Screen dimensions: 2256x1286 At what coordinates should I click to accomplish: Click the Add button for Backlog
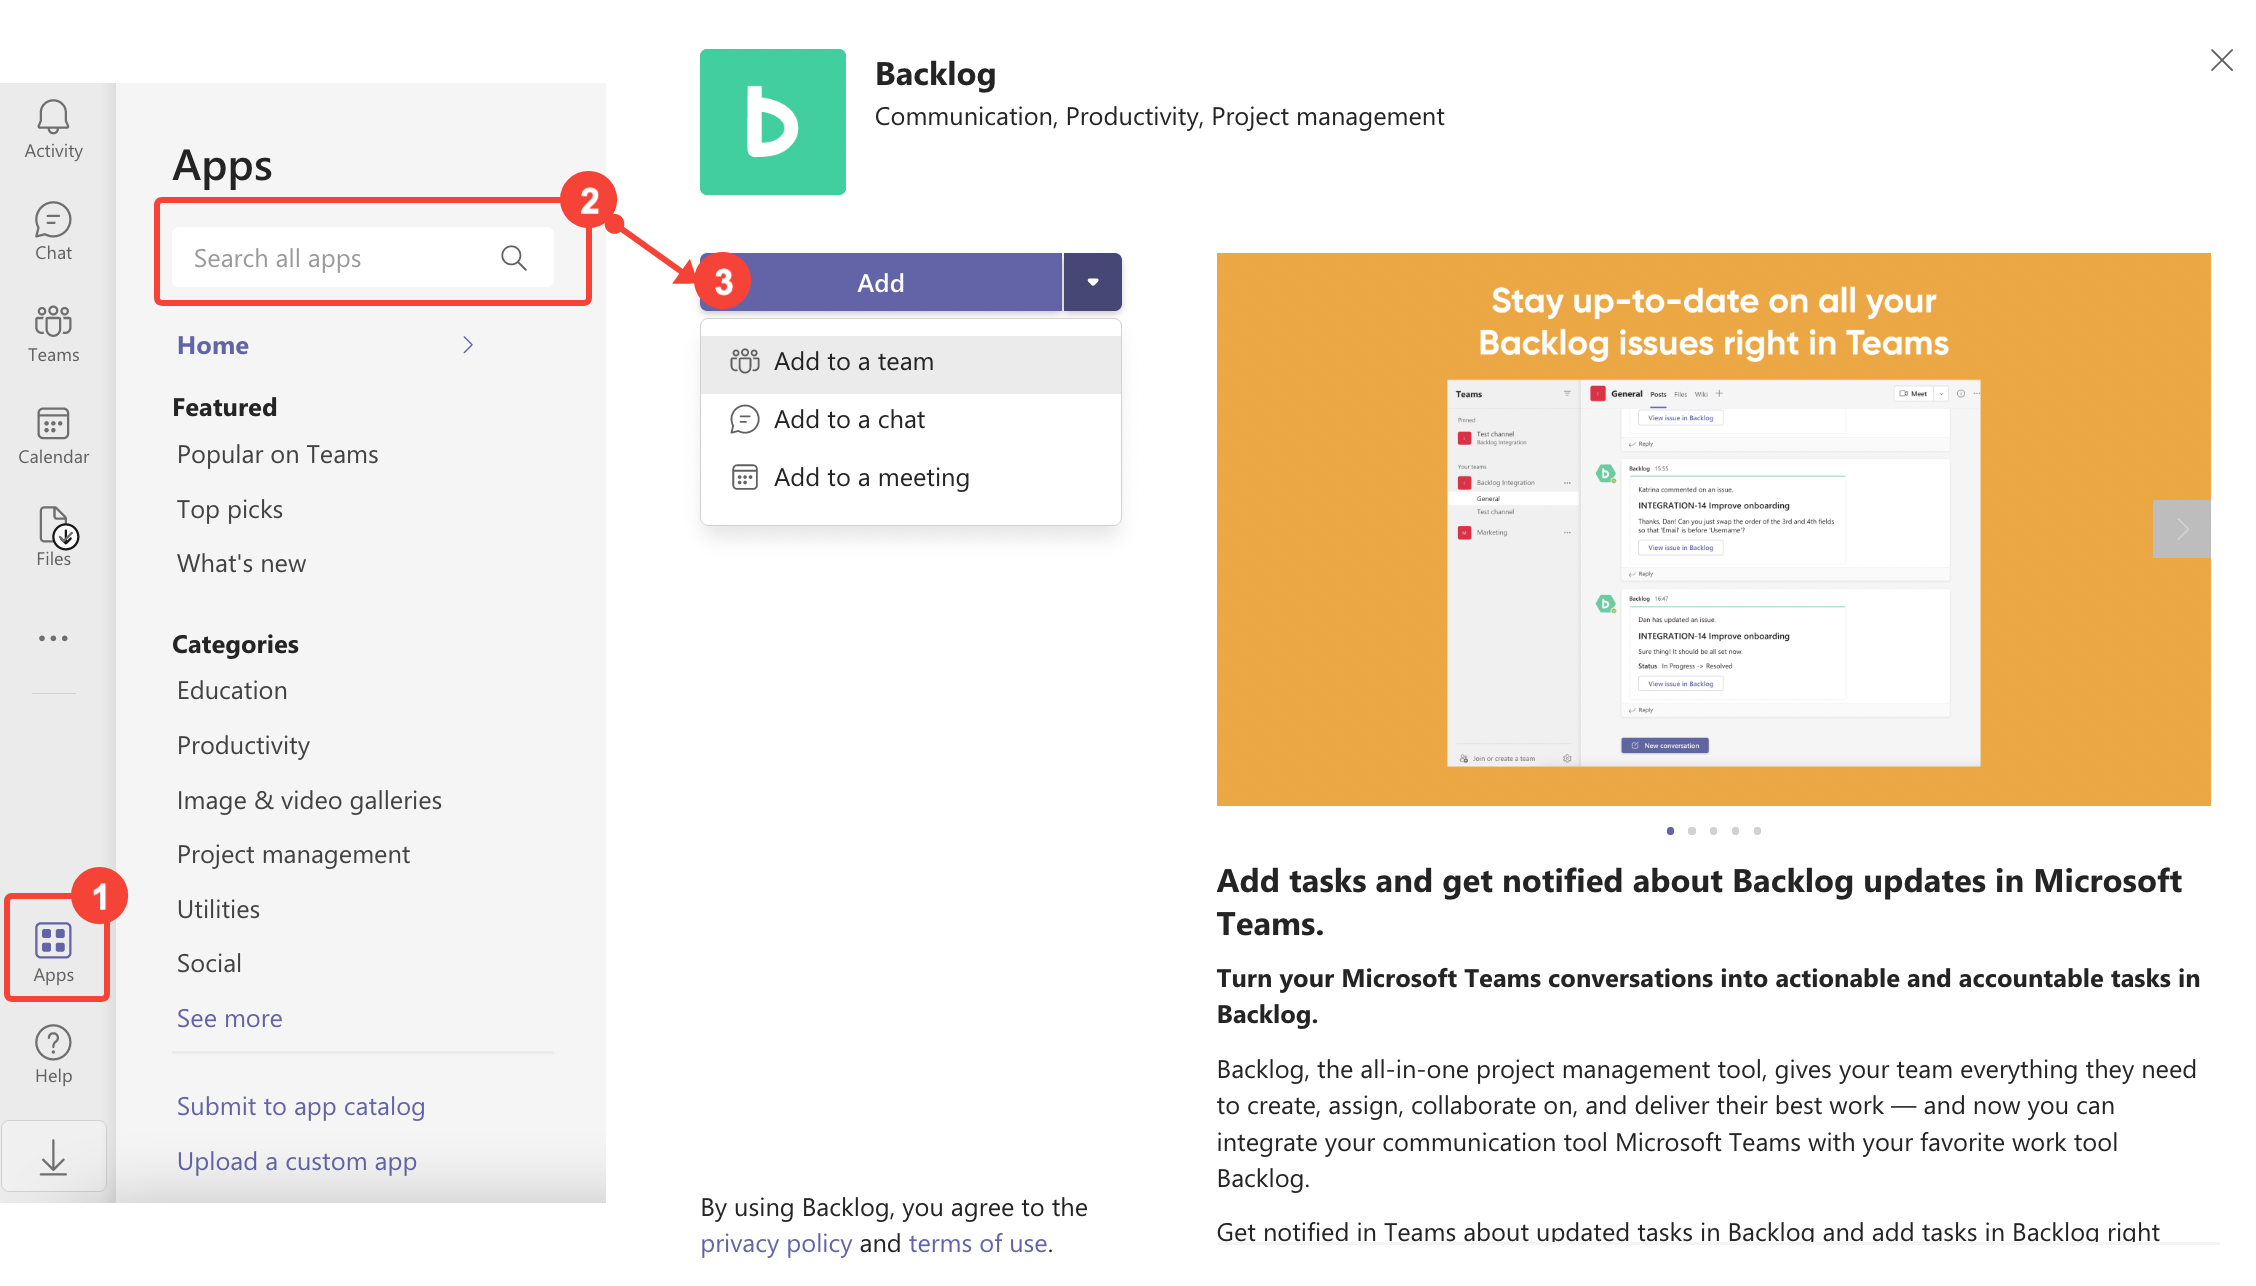[880, 280]
